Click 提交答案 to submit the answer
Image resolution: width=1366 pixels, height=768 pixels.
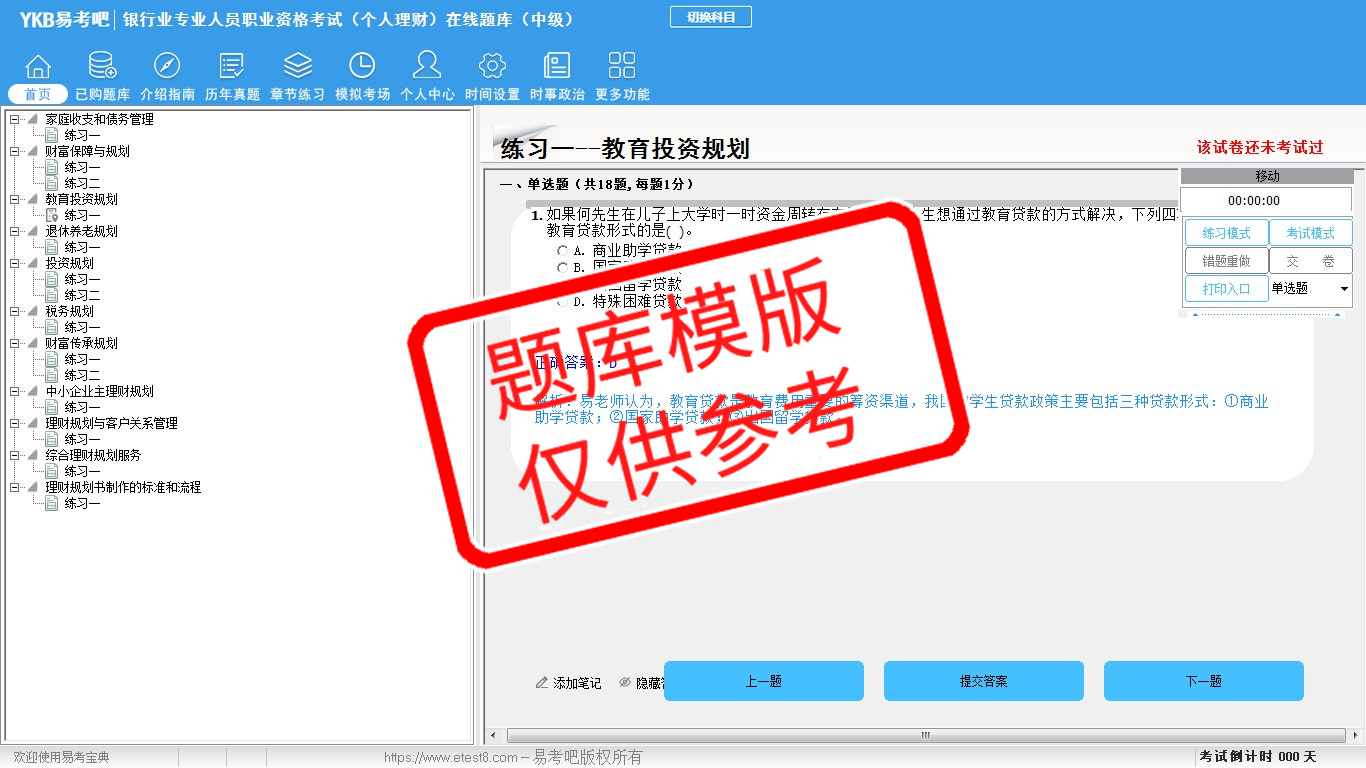[984, 681]
